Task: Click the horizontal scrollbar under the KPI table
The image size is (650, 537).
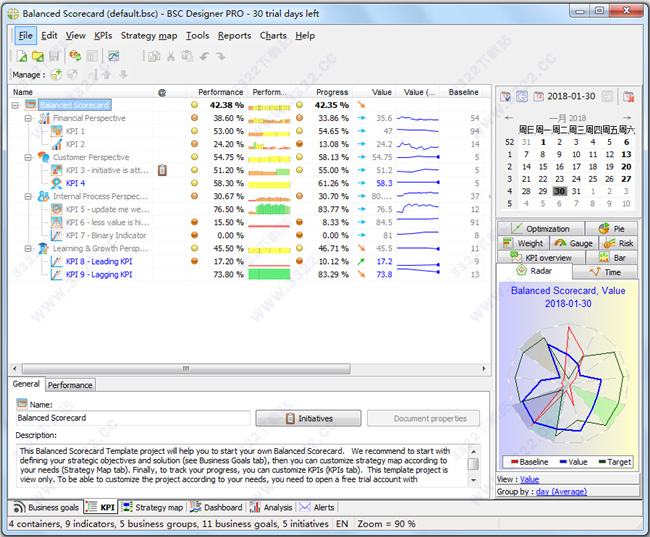Action: tap(186, 369)
